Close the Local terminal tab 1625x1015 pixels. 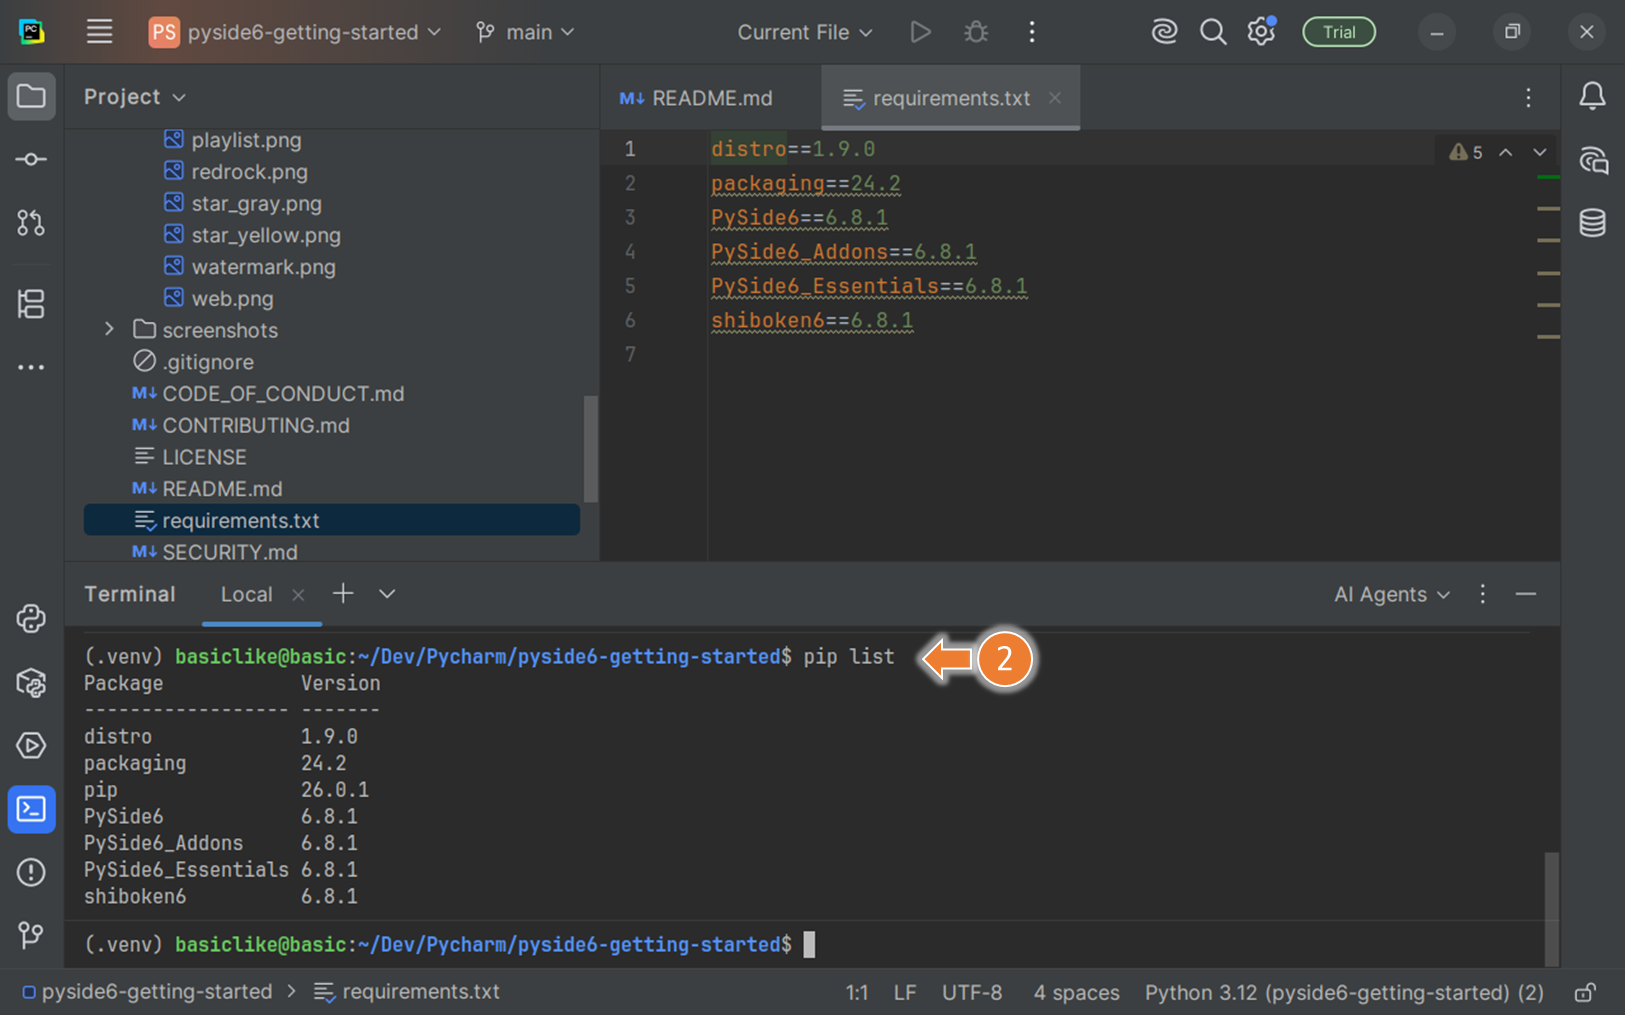[x=298, y=595]
